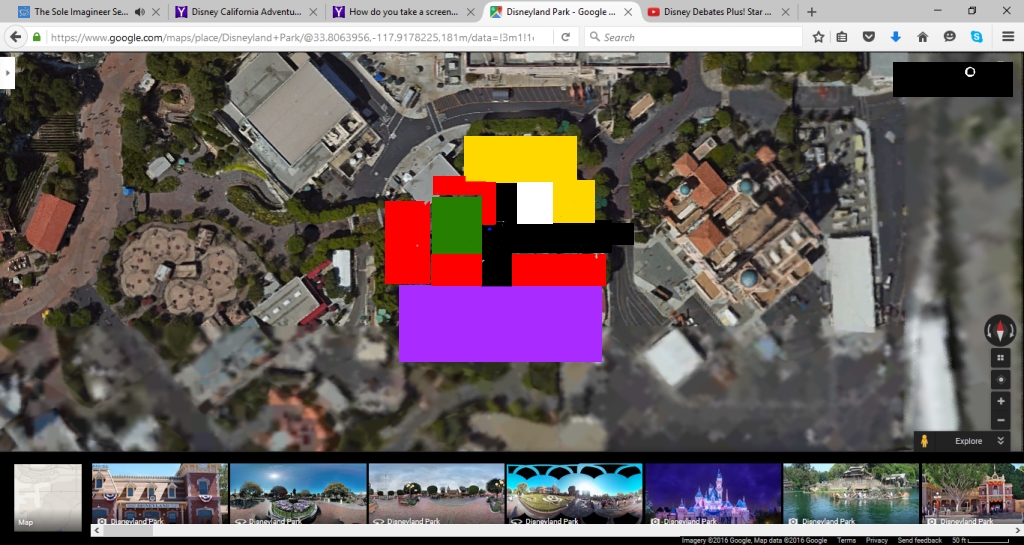Reset map north using compass needle
The image size is (1024, 545).
(x=1000, y=330)
